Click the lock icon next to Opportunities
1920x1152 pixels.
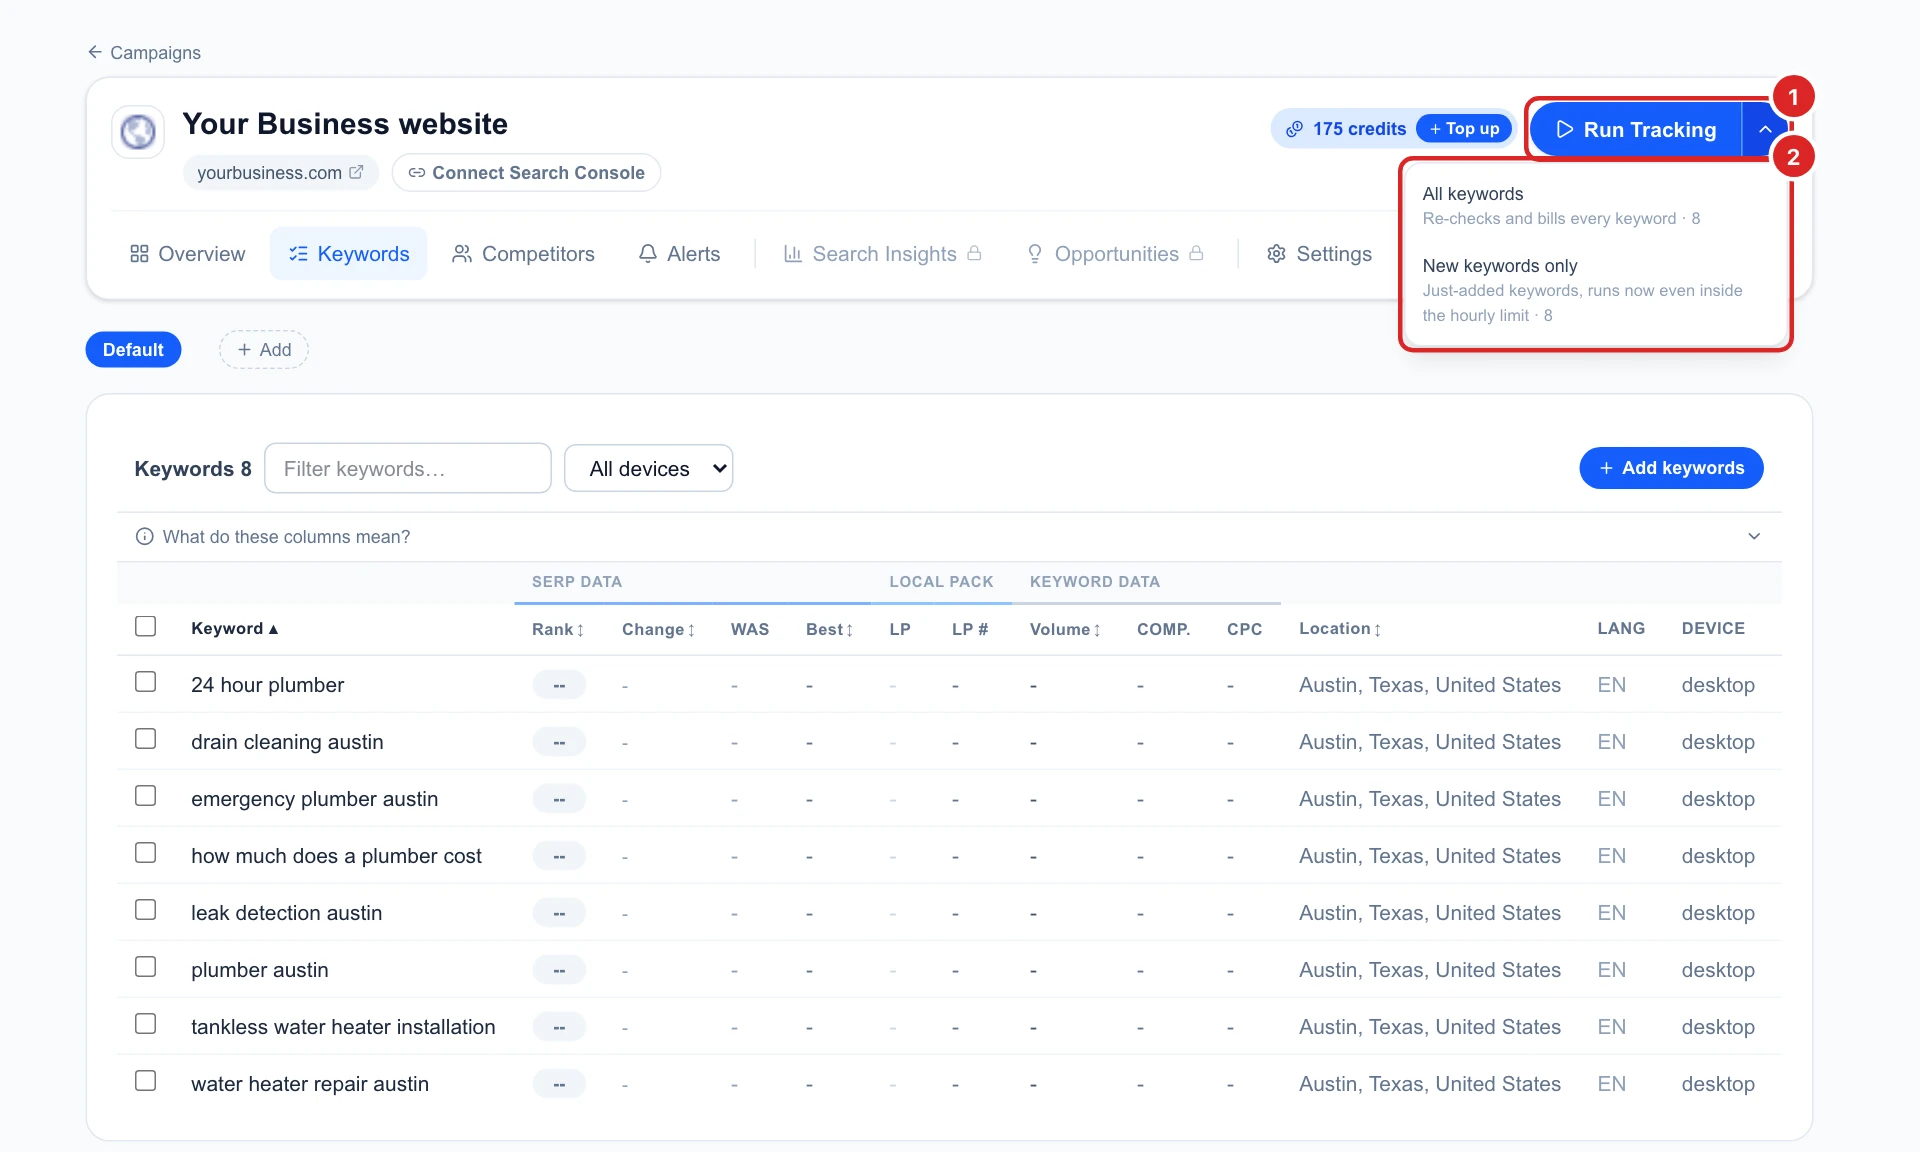pyautogui.click(x=1196, y=254)
